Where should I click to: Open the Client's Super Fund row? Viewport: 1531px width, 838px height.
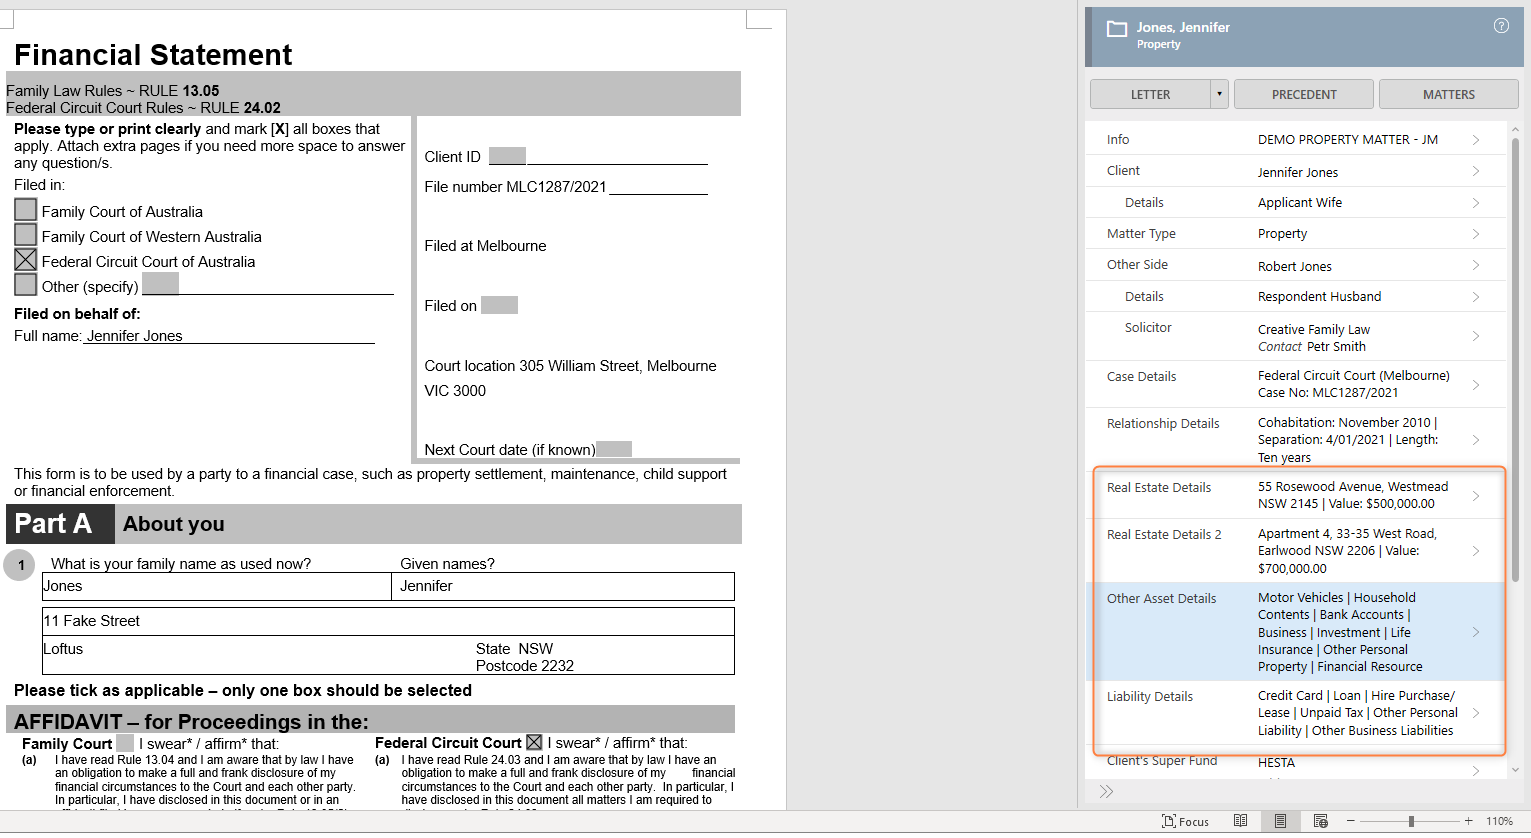pyautogui.click(x=1296, y=762)
